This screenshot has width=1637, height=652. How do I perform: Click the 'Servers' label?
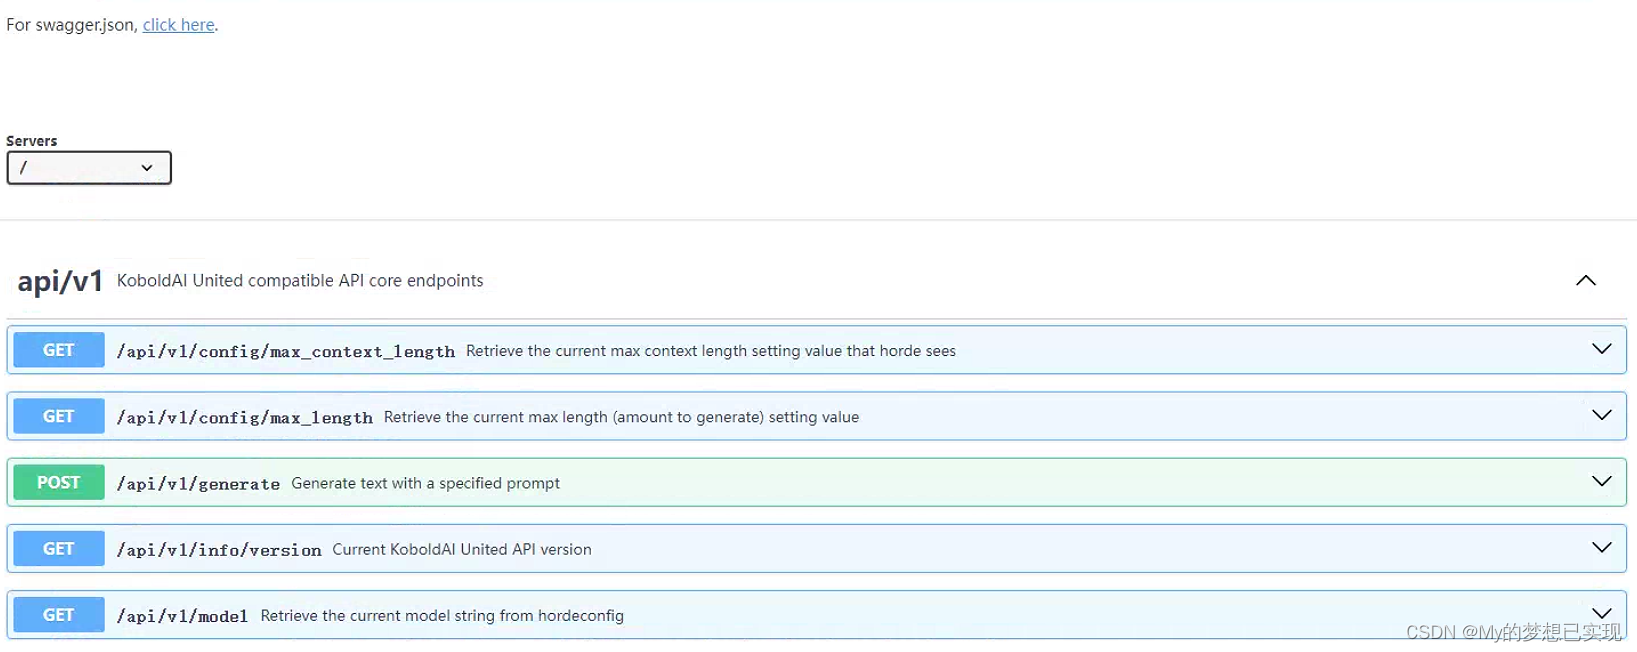click(32, 141)
